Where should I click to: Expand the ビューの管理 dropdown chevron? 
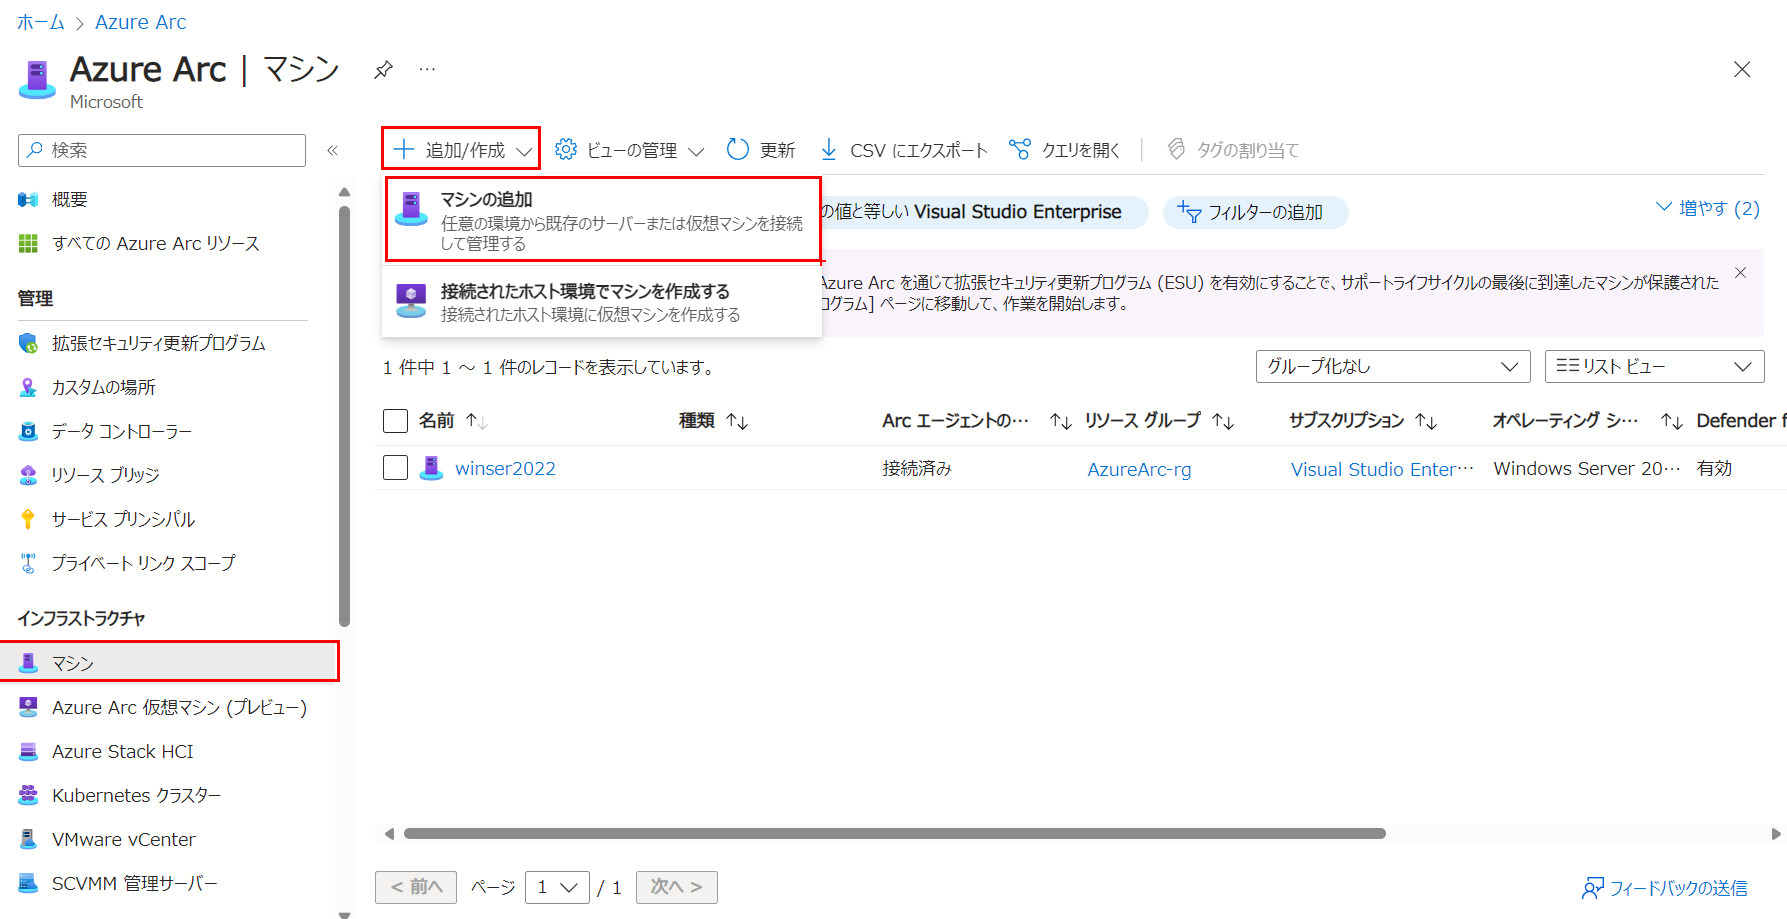coord(697,151)
